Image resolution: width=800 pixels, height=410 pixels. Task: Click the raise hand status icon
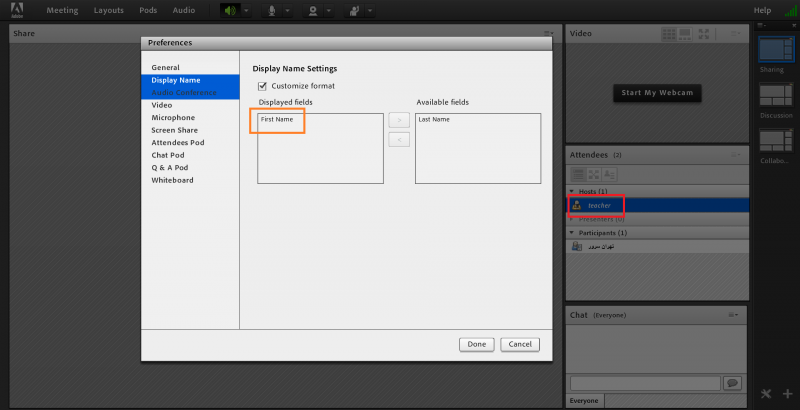[354, 10]
